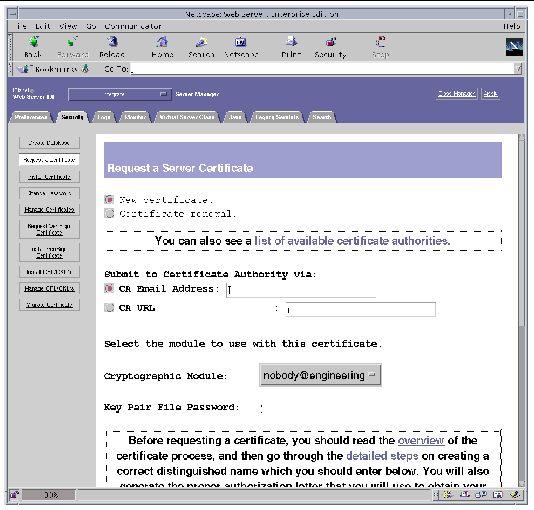Click the Forward toolbar icon

coord(73,46)
